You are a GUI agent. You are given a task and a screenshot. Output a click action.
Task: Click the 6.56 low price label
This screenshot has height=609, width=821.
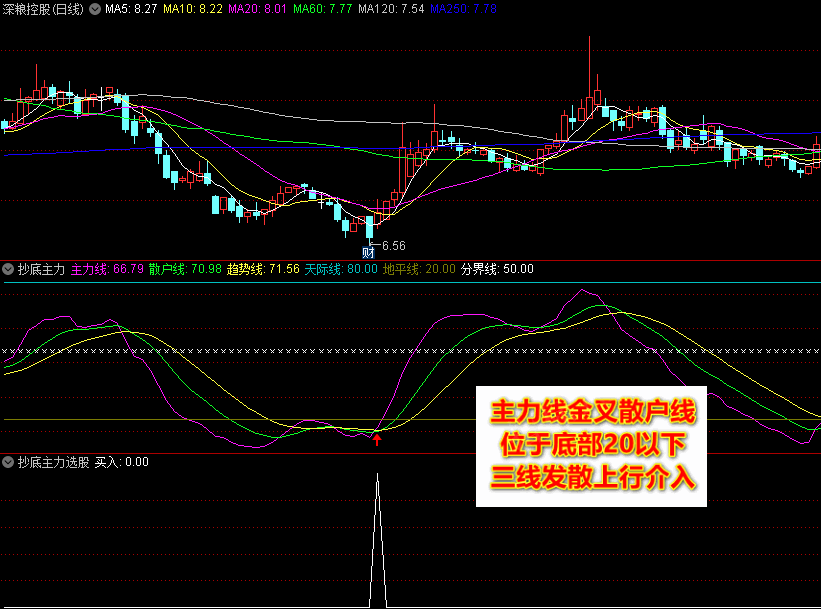(394, 246)
